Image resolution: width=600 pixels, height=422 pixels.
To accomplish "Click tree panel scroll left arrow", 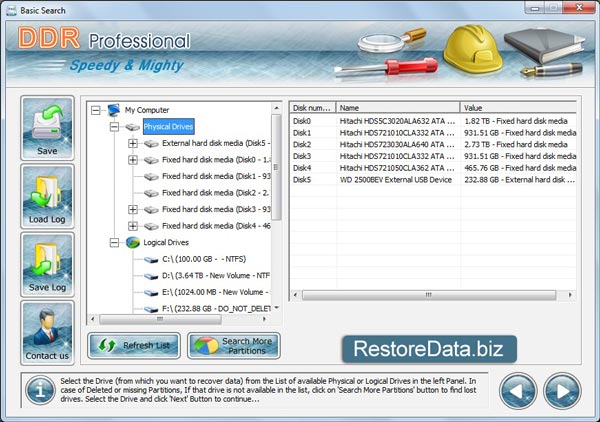I will [x=92, y=319].
